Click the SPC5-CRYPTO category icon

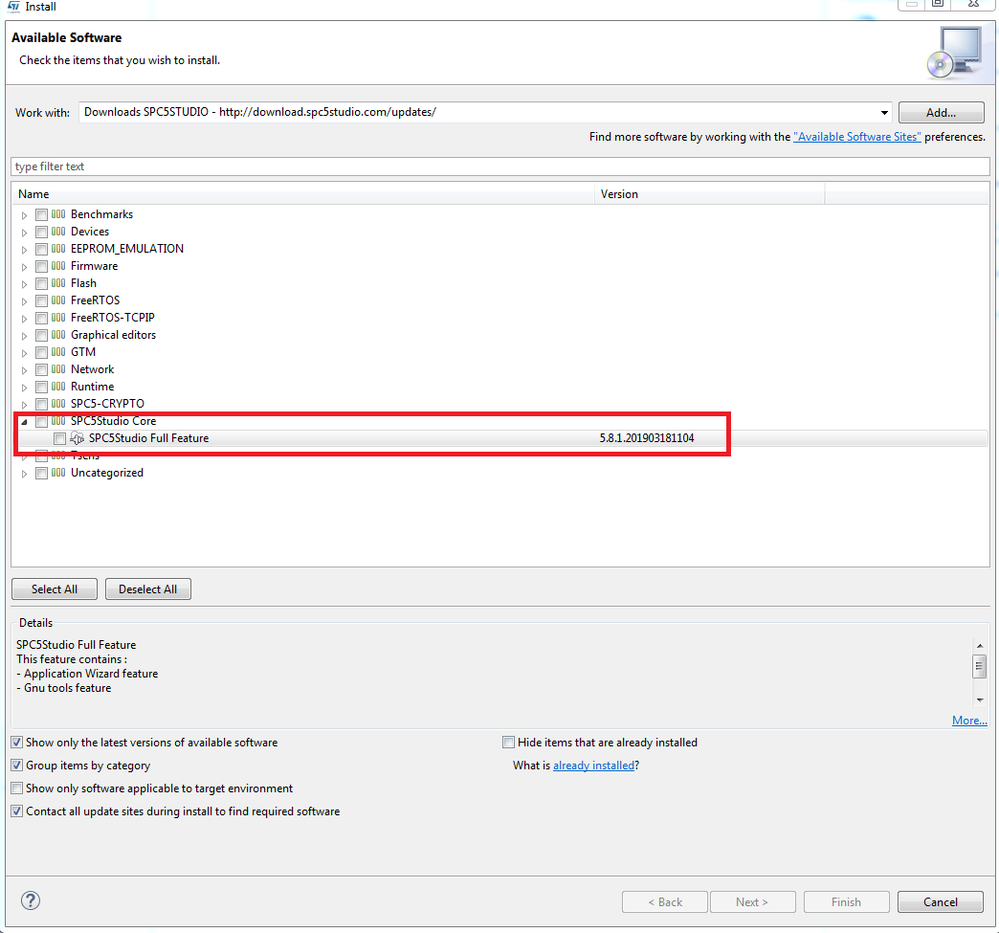[x=58, y=403]
